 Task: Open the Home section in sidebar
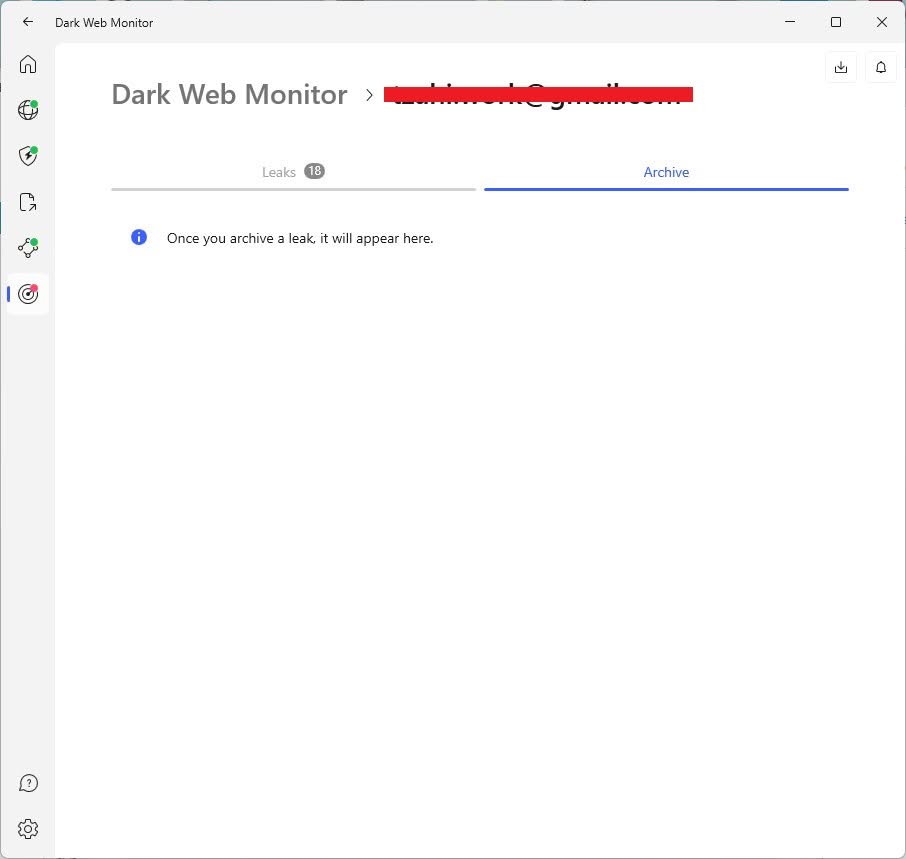(28, 64)
